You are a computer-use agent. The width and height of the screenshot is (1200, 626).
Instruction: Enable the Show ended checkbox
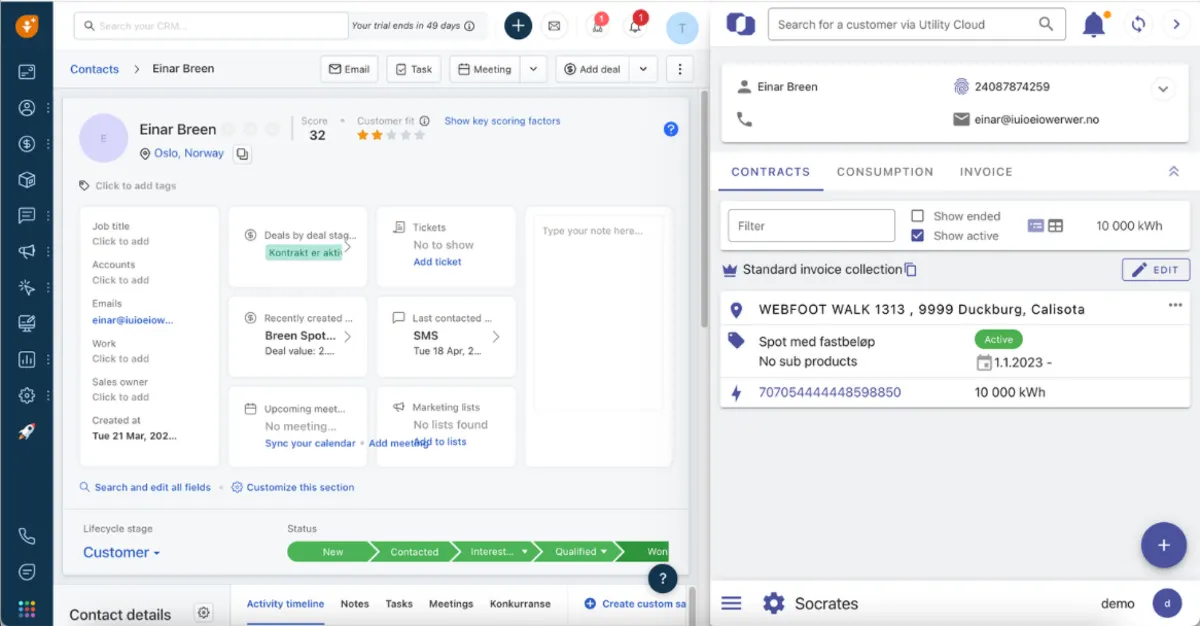917,216
